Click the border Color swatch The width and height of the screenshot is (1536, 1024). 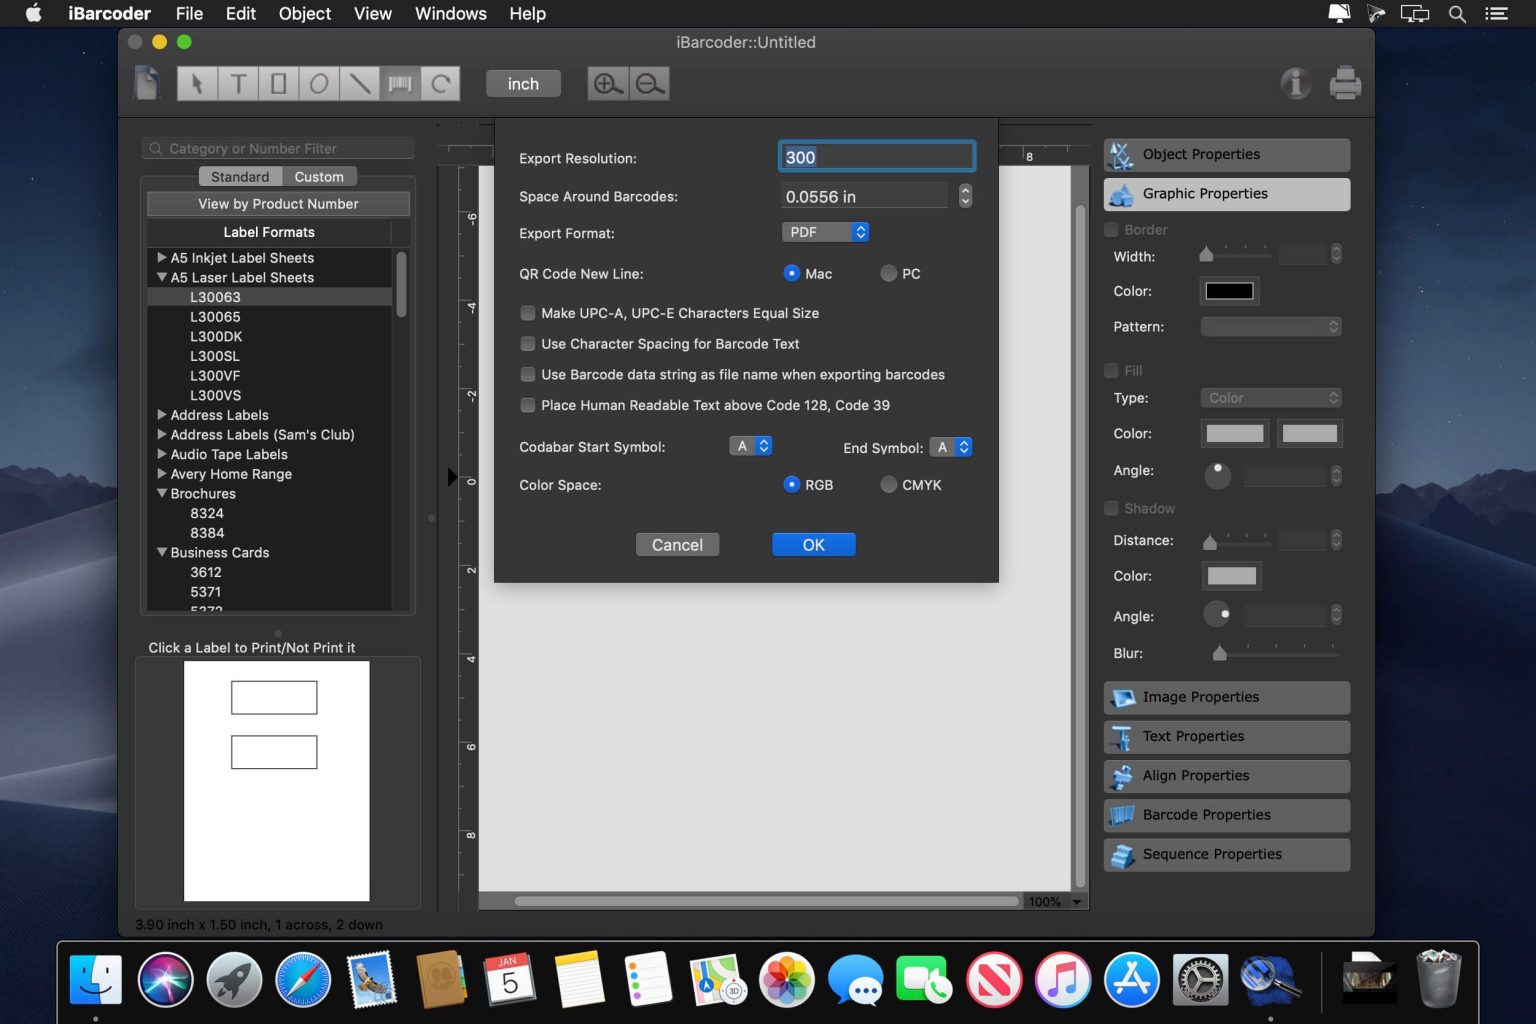coord(1229,291)
